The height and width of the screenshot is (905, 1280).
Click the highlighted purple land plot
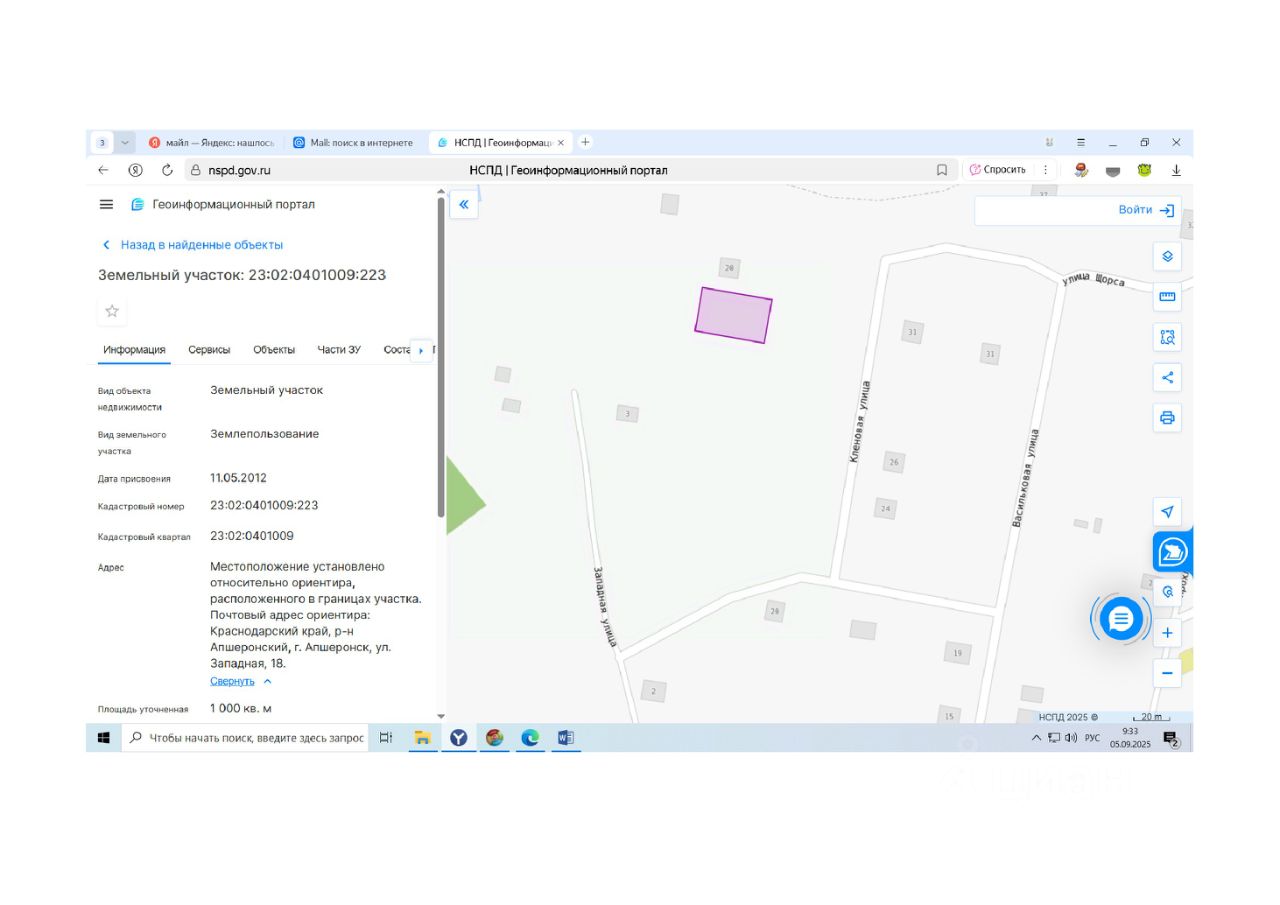734,315
